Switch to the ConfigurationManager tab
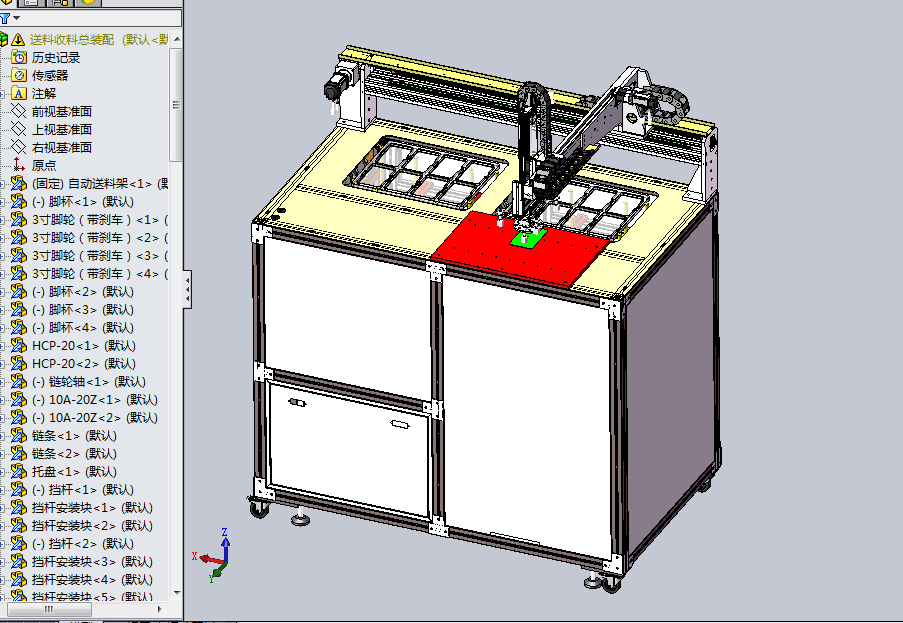Viewport: 903px width, 623px height. point(59,3)
